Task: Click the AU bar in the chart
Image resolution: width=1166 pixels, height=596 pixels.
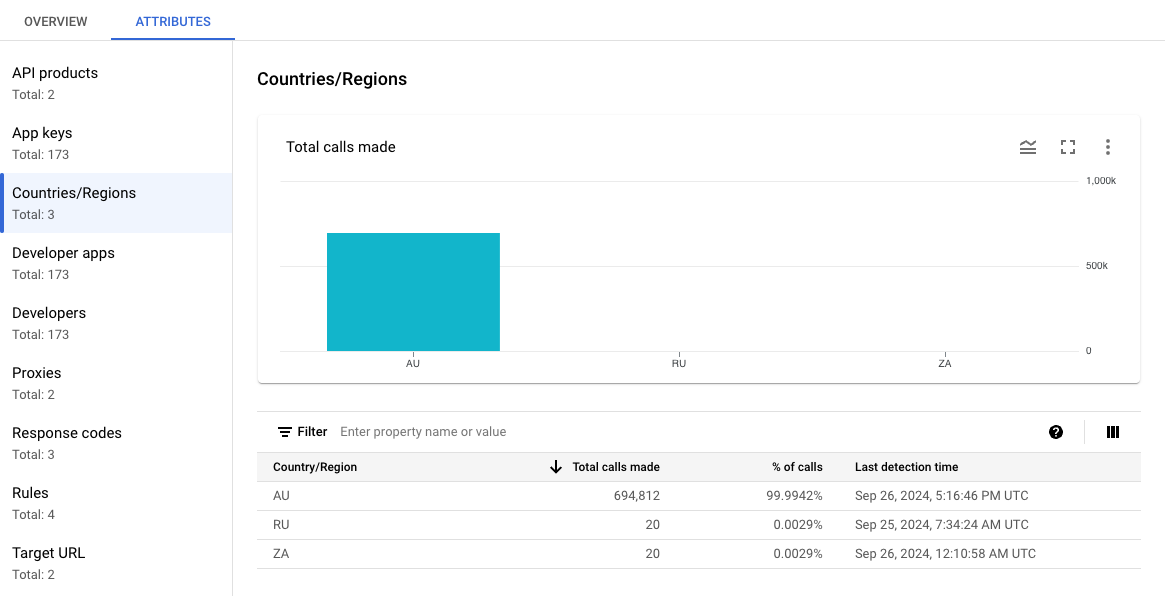Action: pos(413,292)
